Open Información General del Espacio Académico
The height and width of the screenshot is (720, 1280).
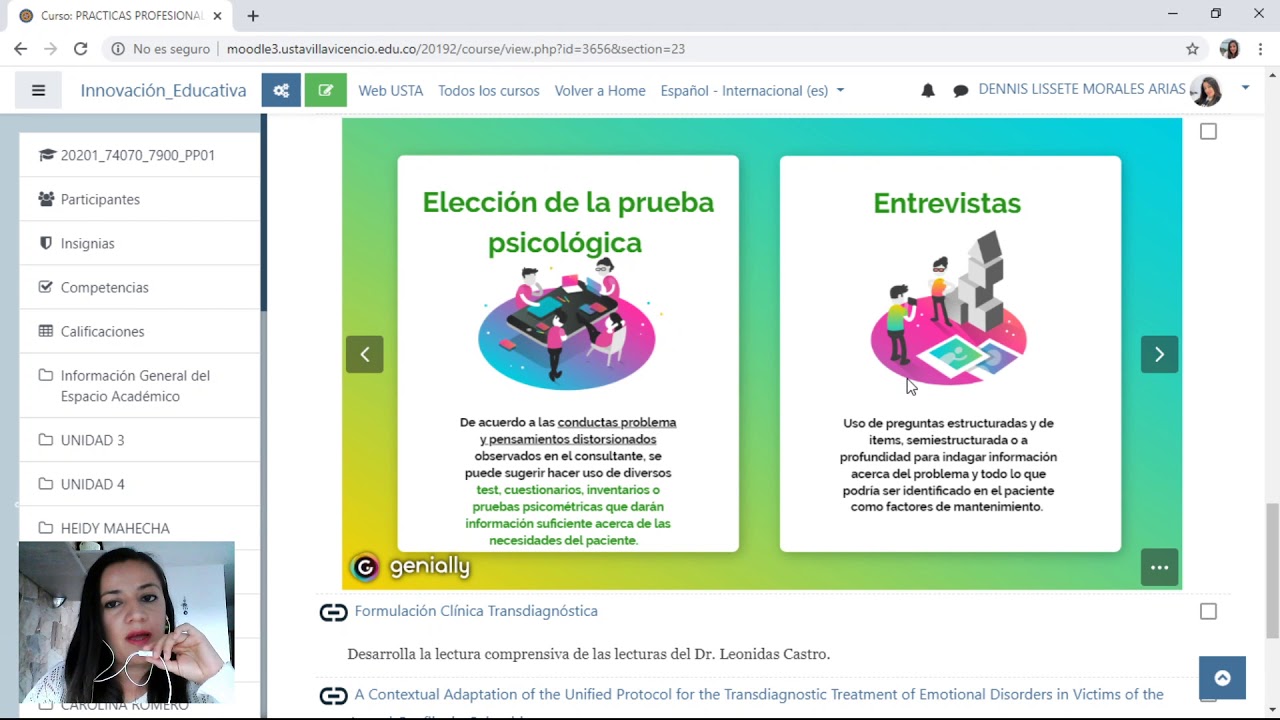click(x=139, y=386)
